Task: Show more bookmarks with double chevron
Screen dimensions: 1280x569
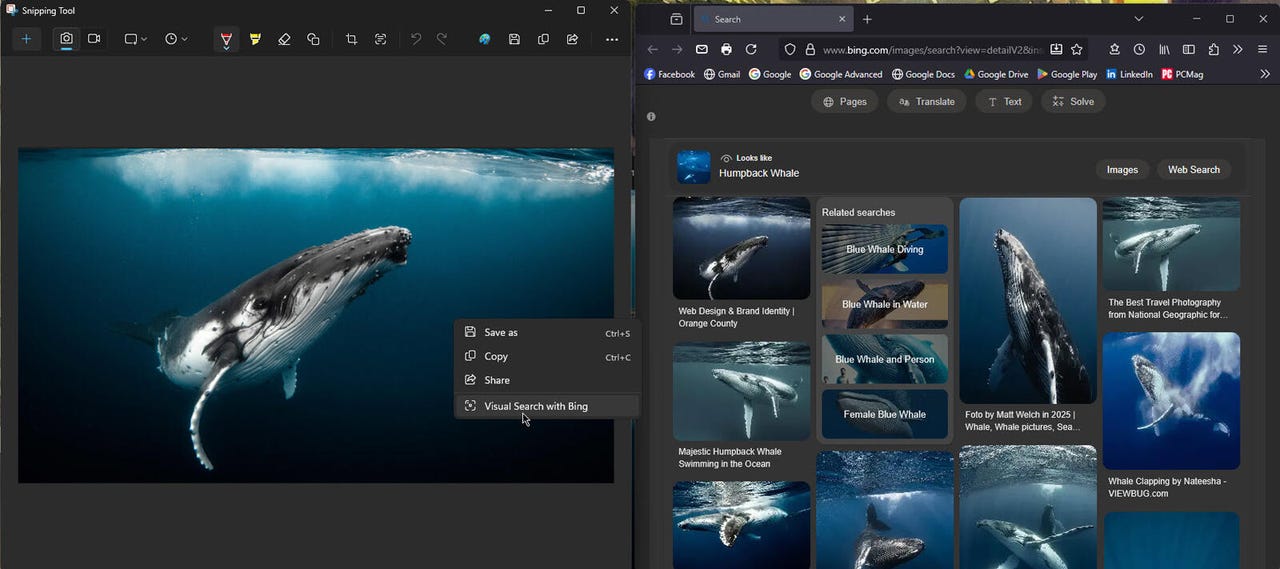Action: point(1265,74)
